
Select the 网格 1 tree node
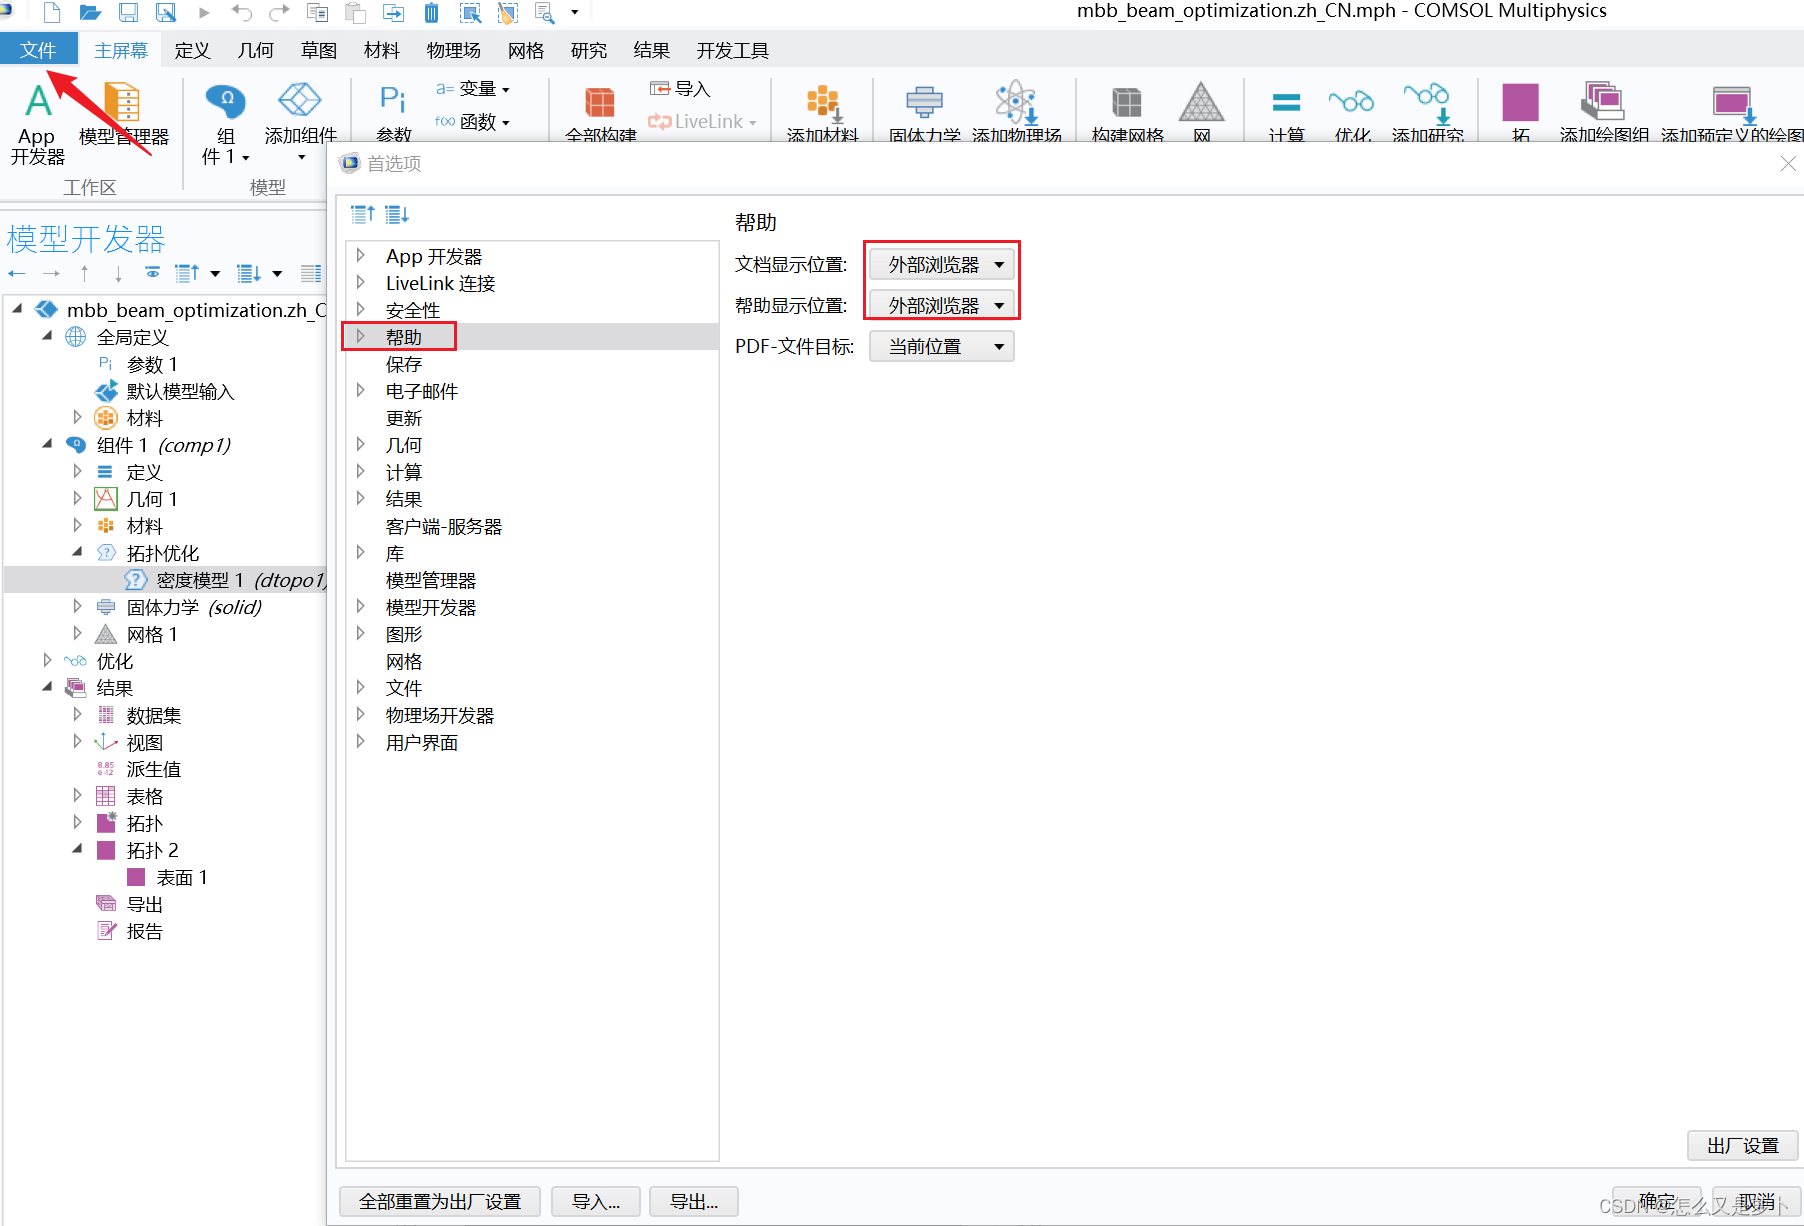[x=152, y=634]
